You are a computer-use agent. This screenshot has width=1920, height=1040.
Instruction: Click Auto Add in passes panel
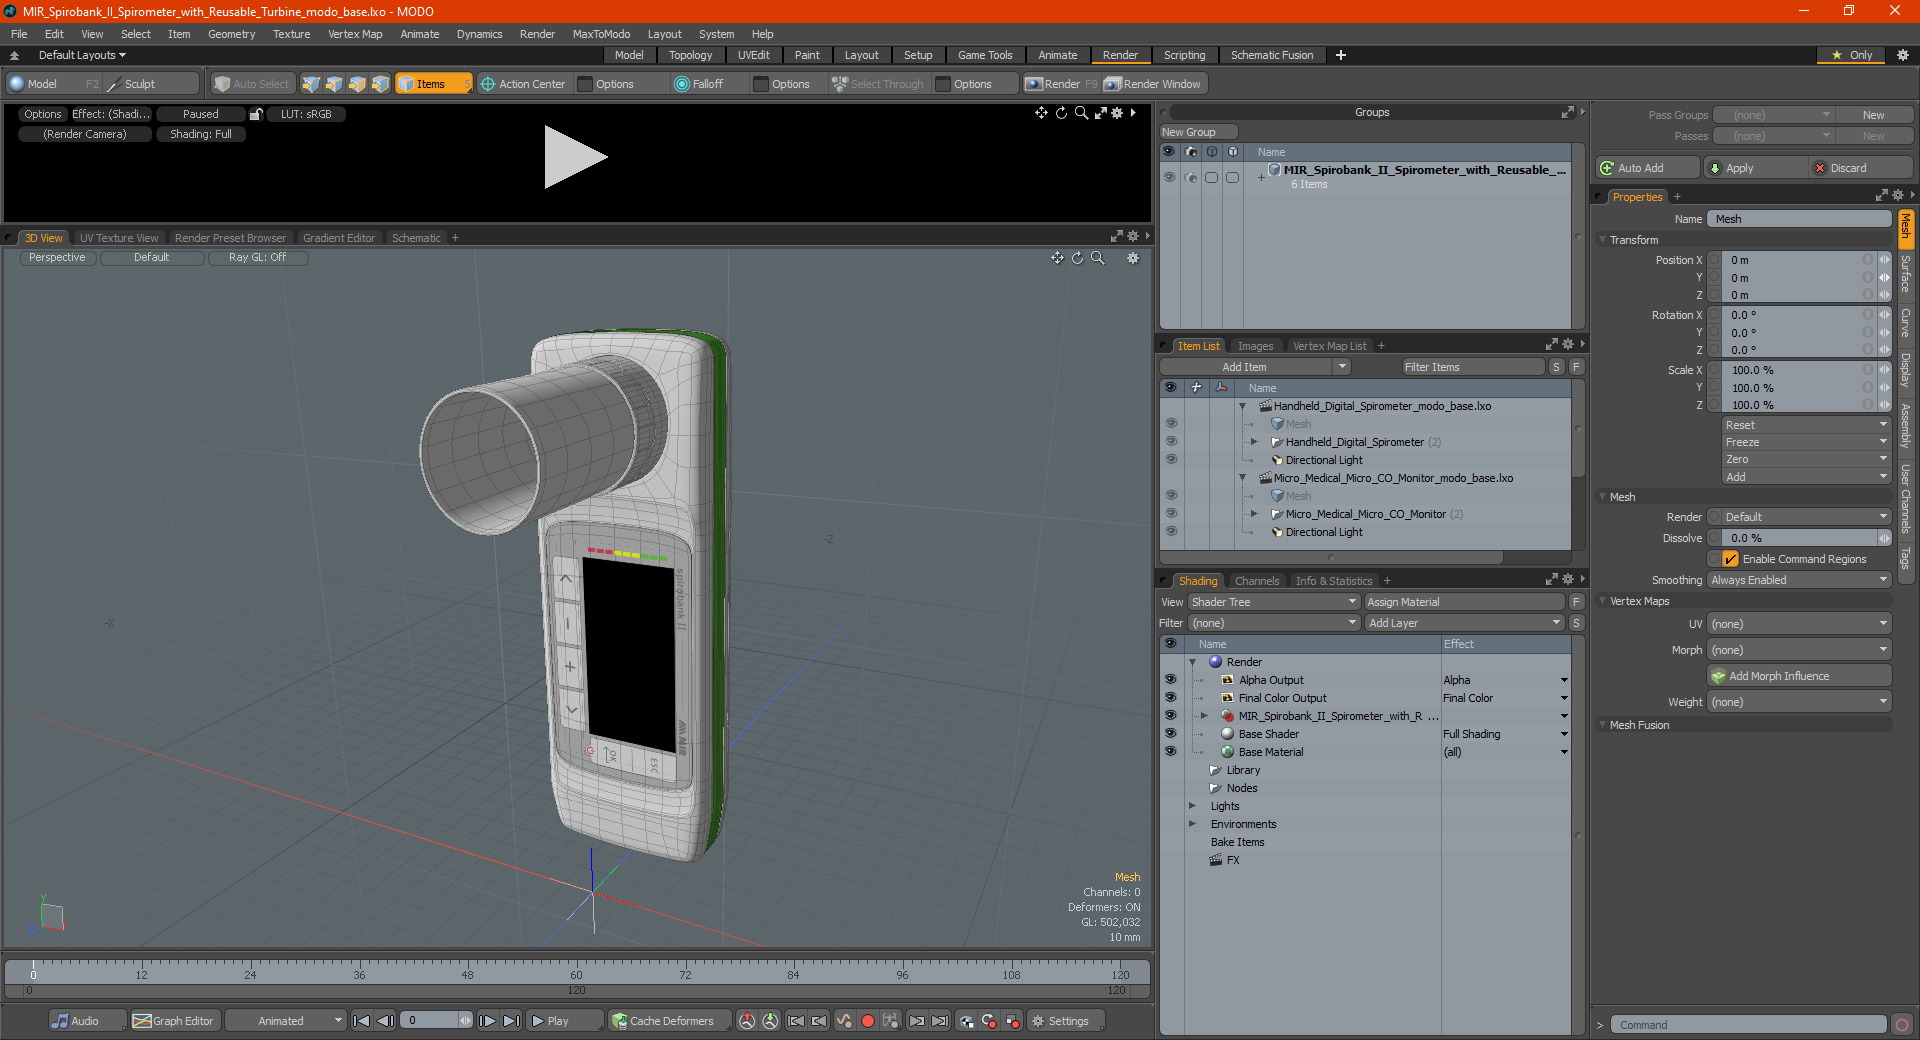pos(1647,168)
